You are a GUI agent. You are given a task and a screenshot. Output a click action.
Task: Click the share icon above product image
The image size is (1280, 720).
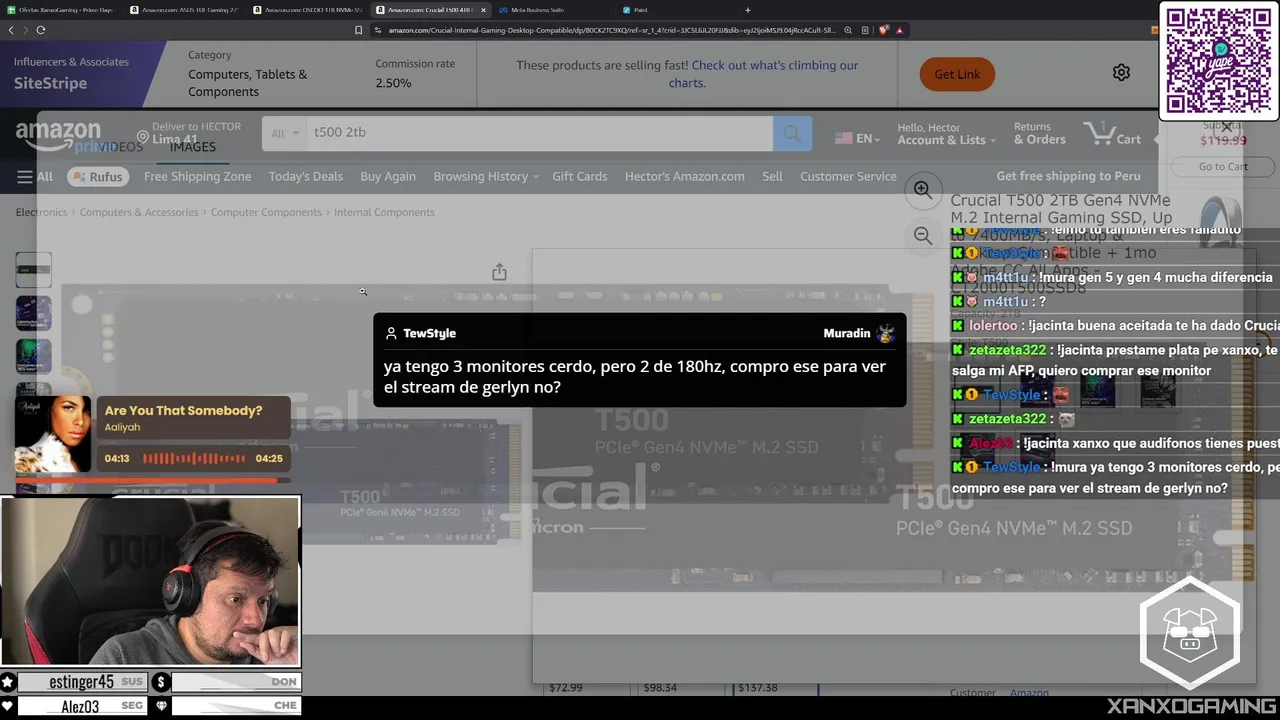coord(499,272)
